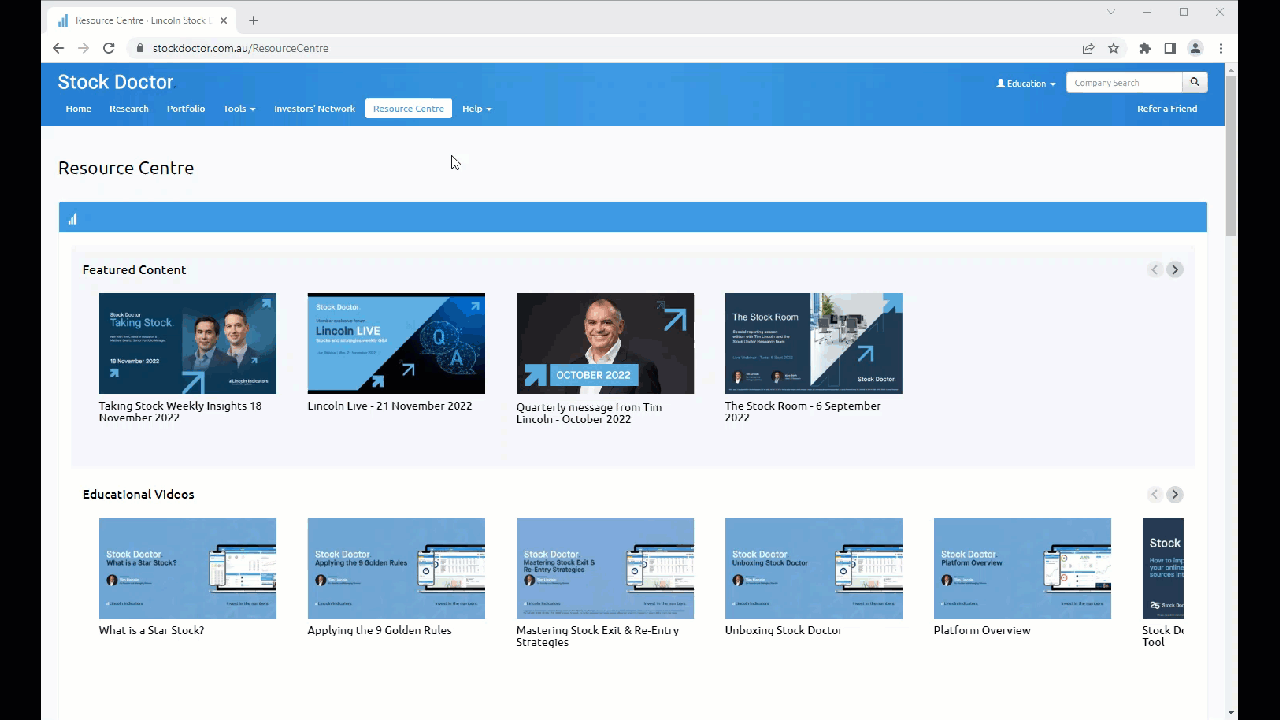Bookmark this page with the star icon
Image resolution: width=1280 pixels, height=720 pixels.
[x=1113, y=48]
